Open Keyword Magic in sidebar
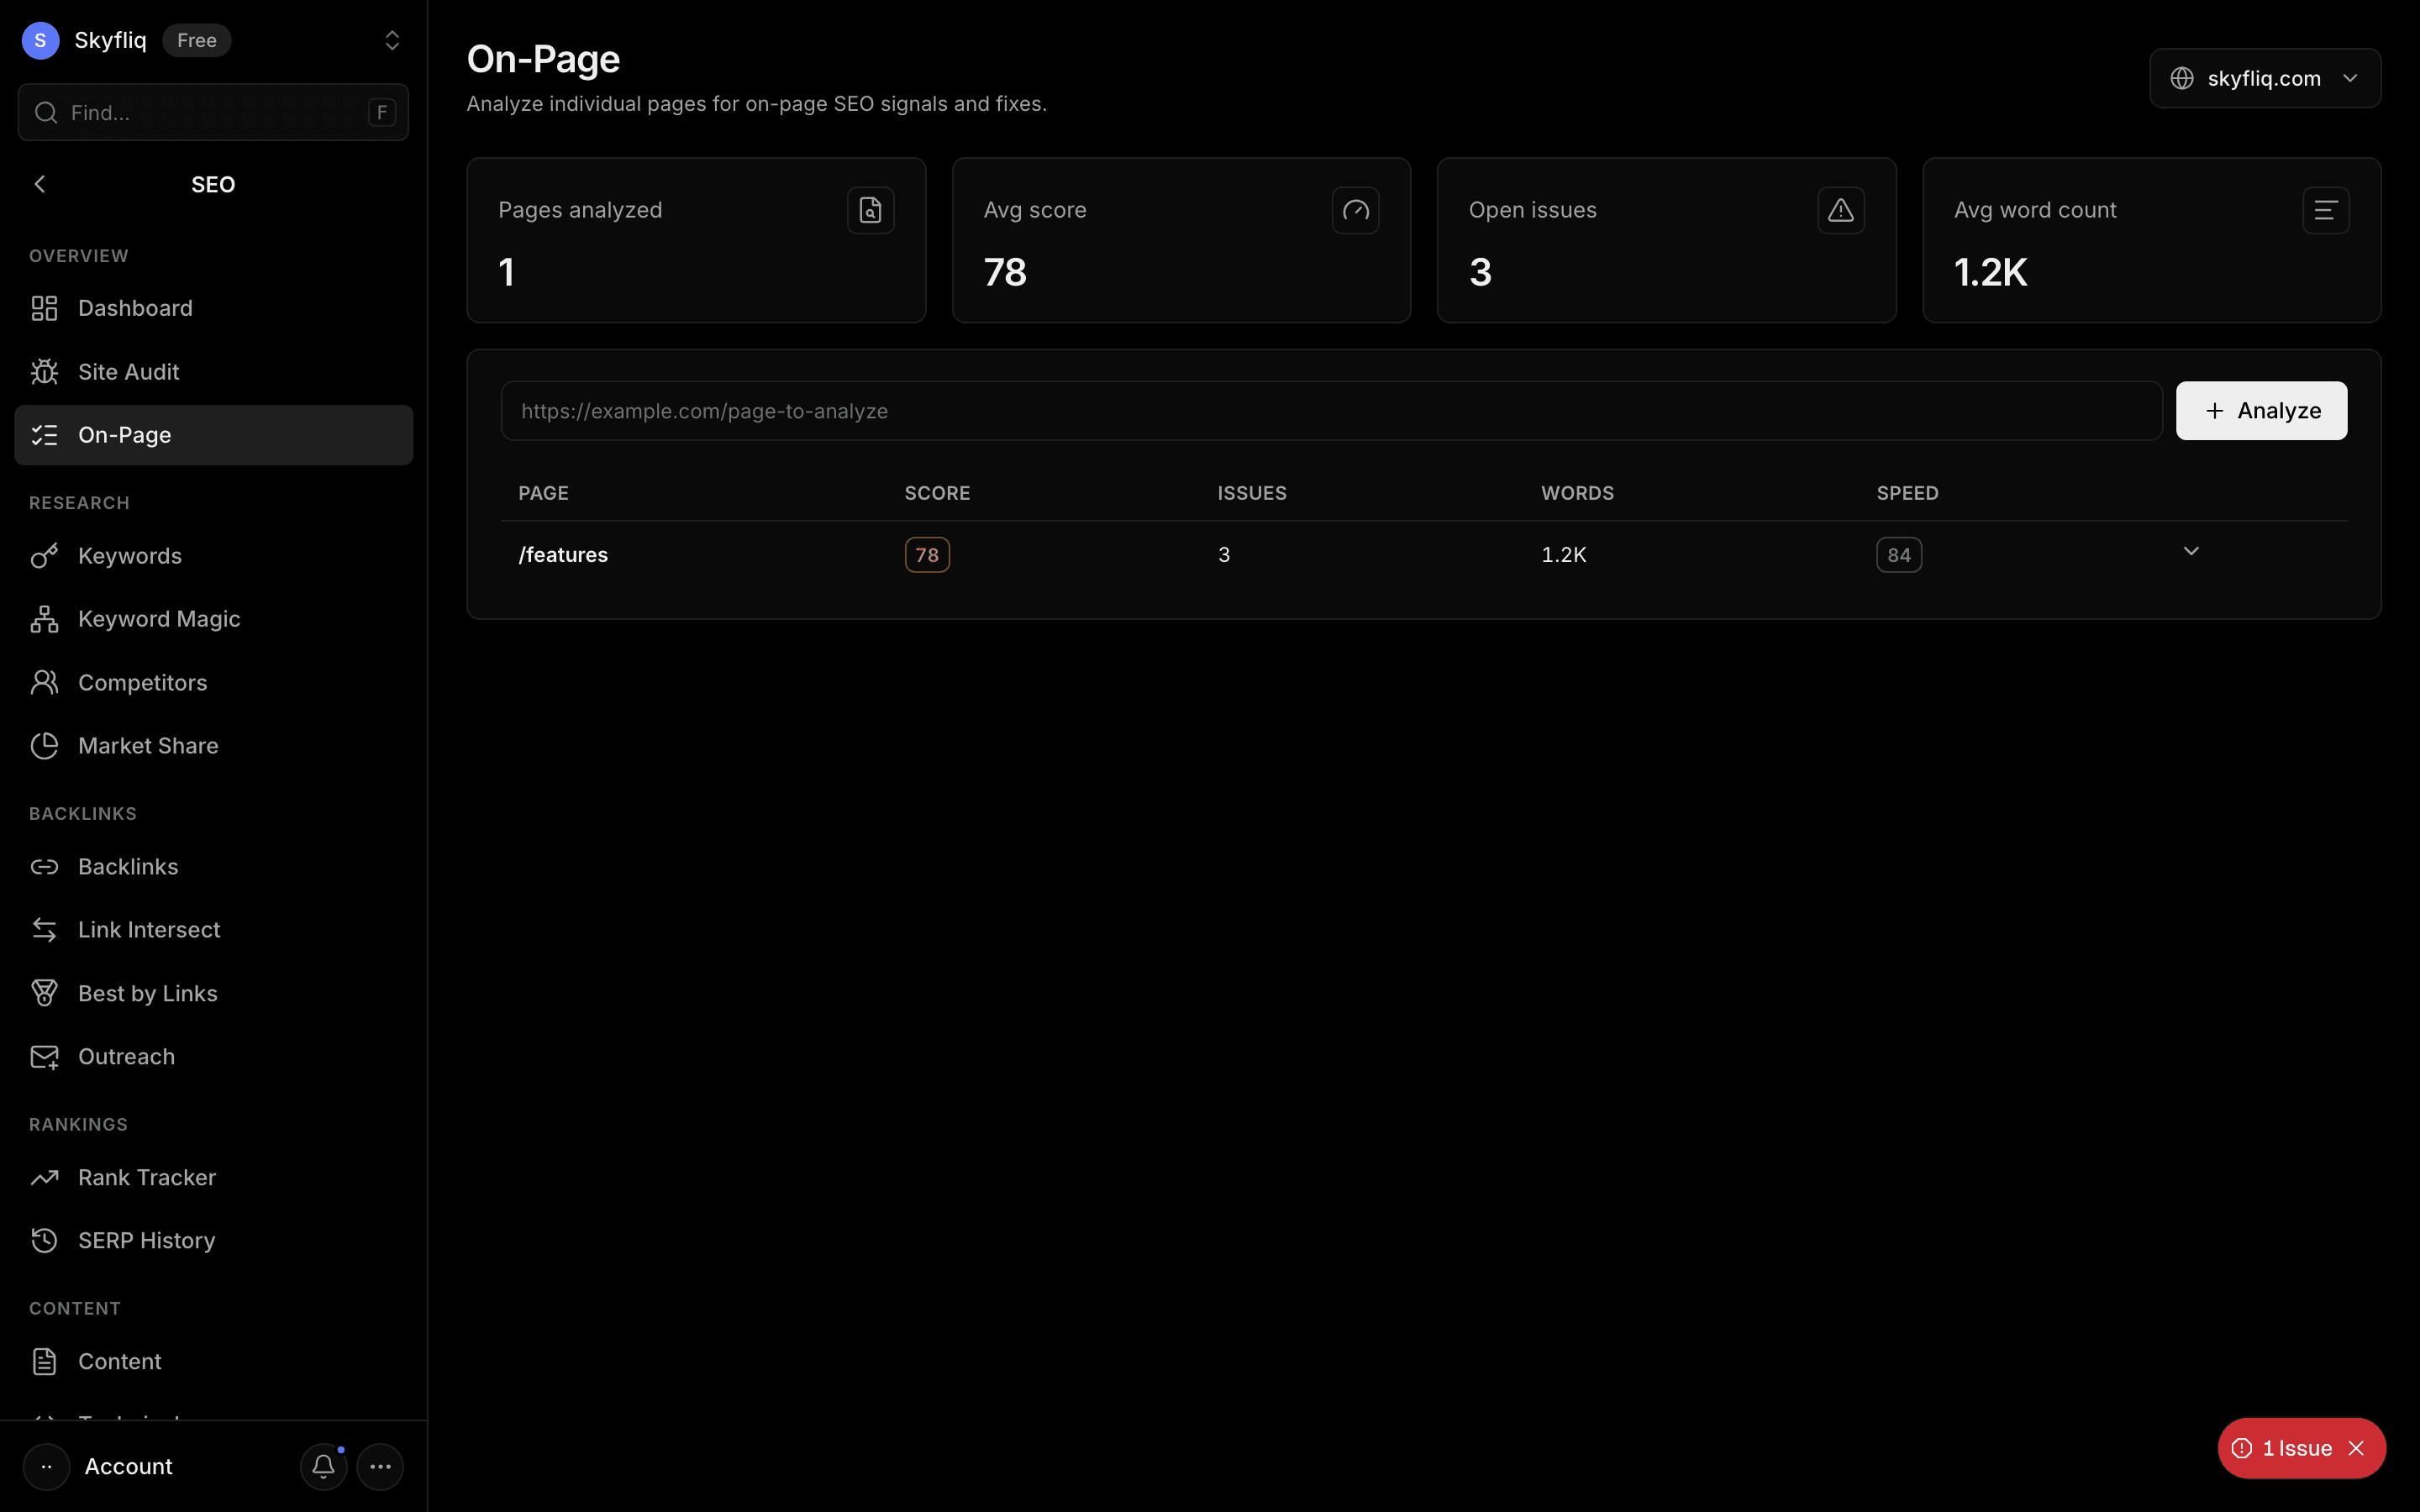This screenshot has width=2420, height=1512. tap(213, 619)
